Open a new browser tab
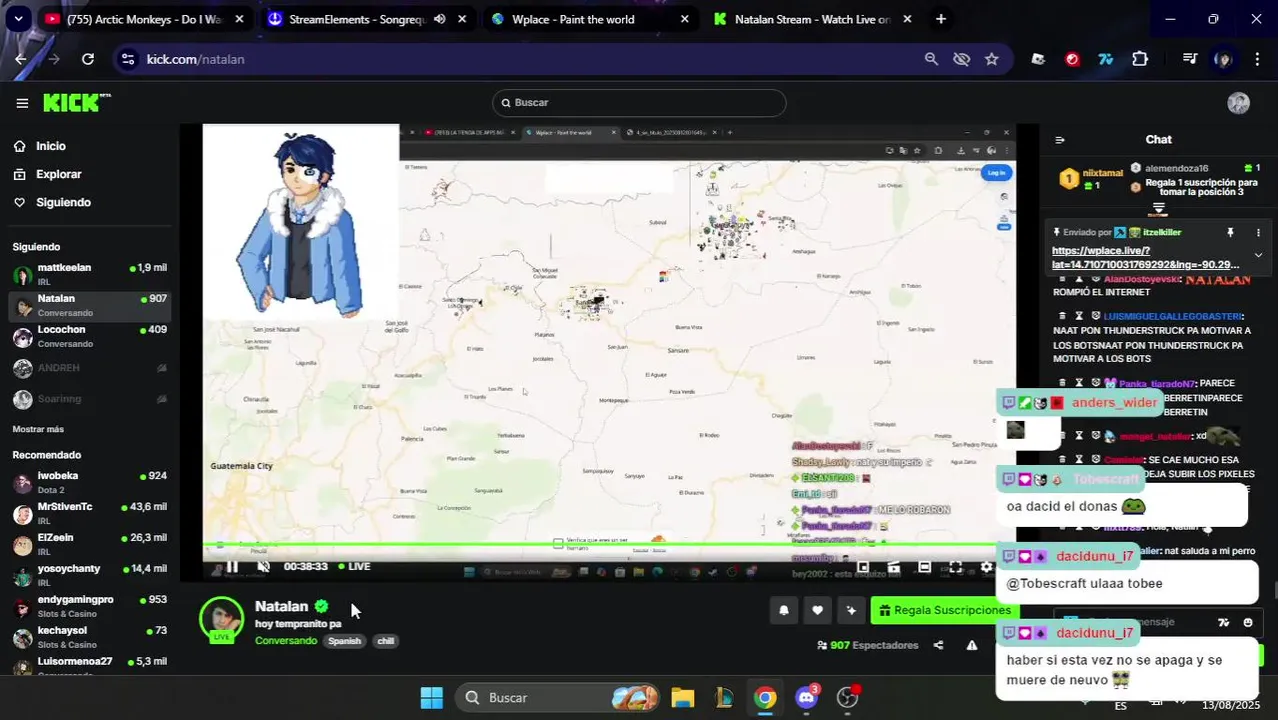 click(x=940, y=19)
